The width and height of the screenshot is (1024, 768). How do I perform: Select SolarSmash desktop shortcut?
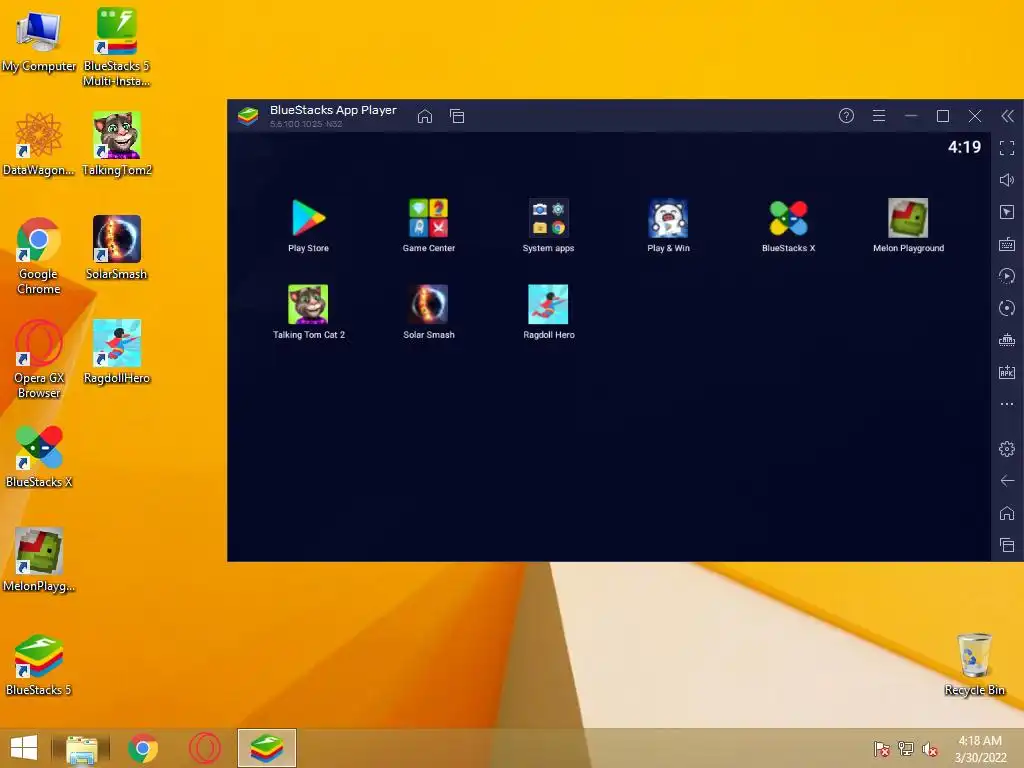coord(117,248)
